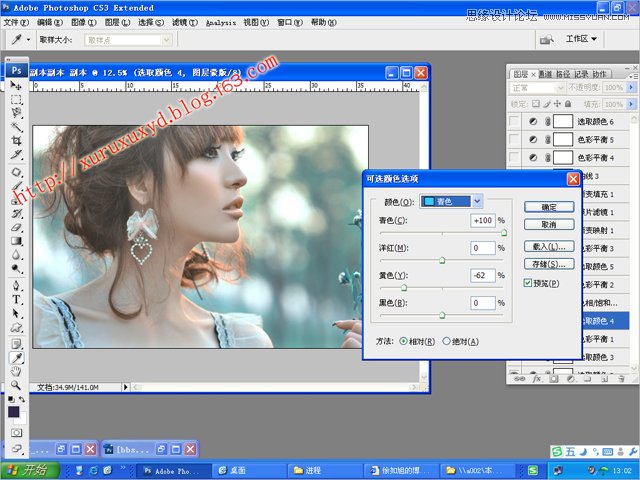Open the 文件(F) menu
Image resolution: width=640 pixels, height=480 pixels.
(x=16, y=22)
